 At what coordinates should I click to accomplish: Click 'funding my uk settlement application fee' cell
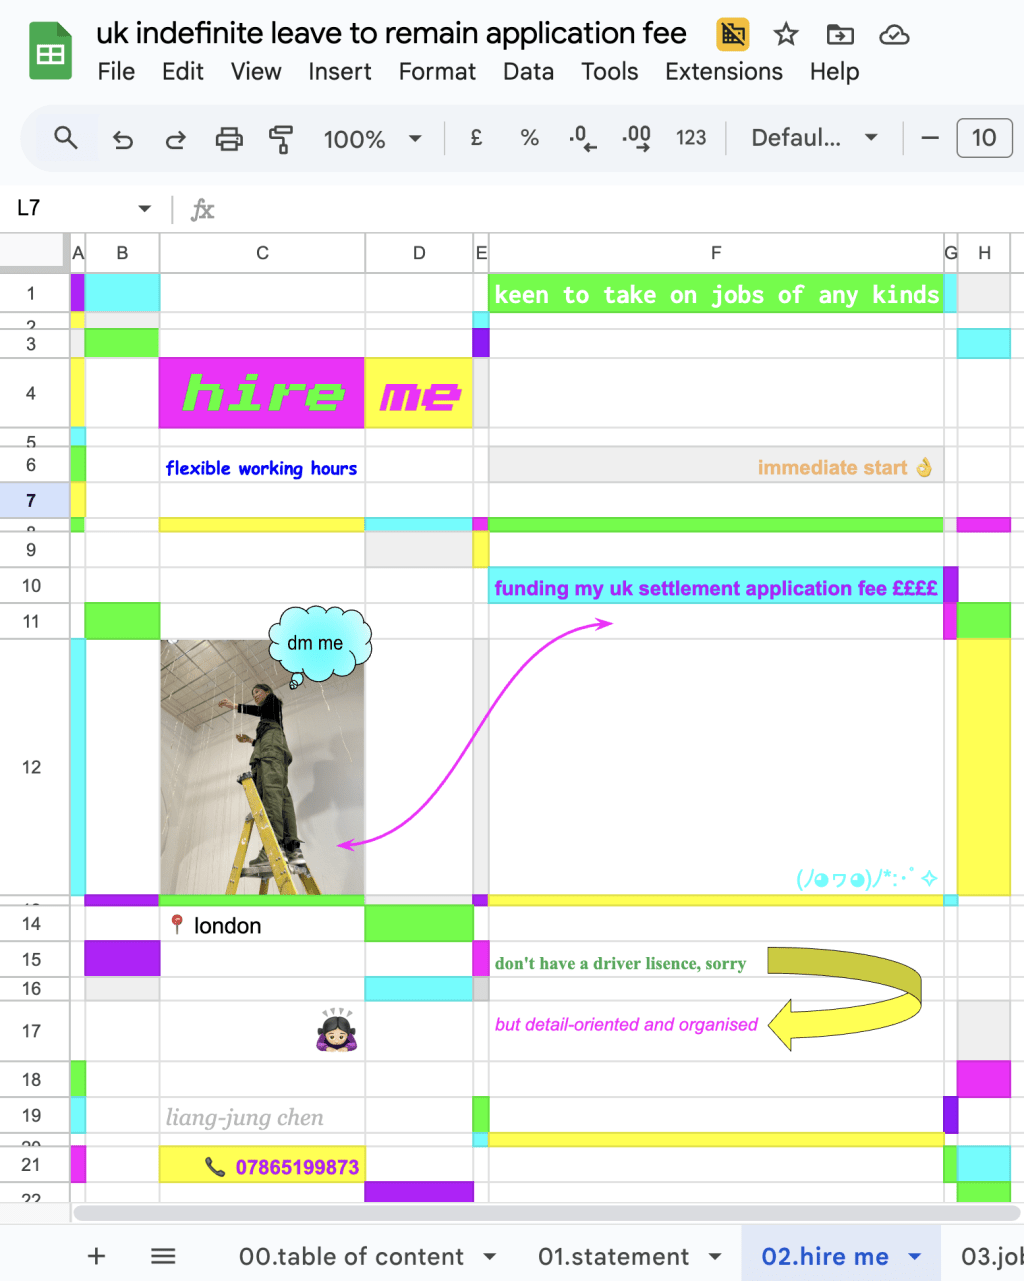(716, 587)
